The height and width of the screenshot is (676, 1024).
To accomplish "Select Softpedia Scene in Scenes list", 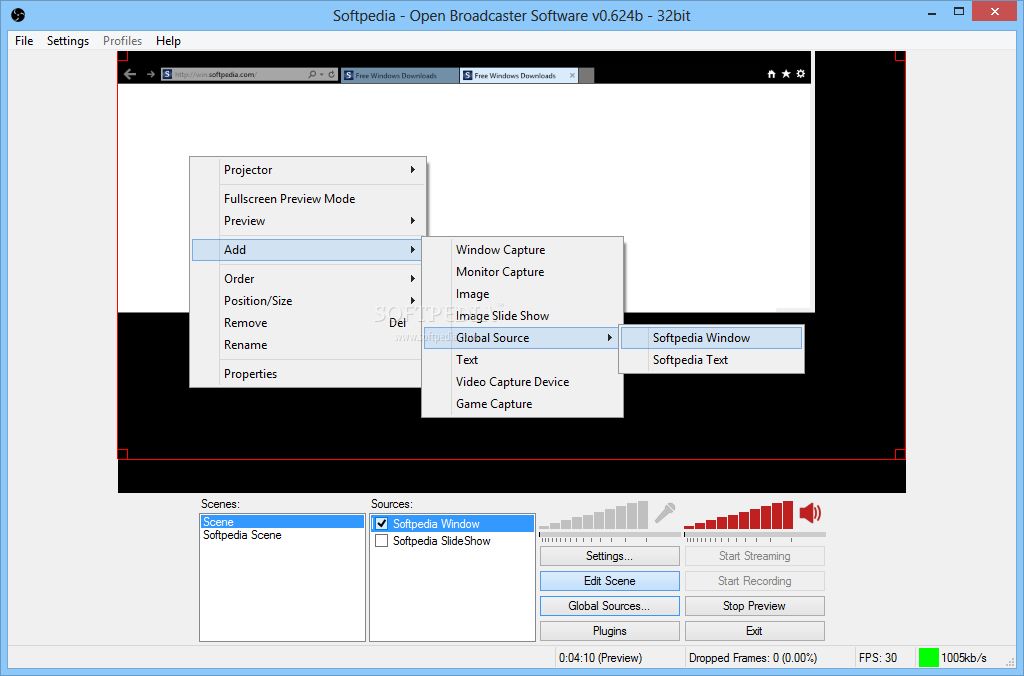I will point(282,535).
